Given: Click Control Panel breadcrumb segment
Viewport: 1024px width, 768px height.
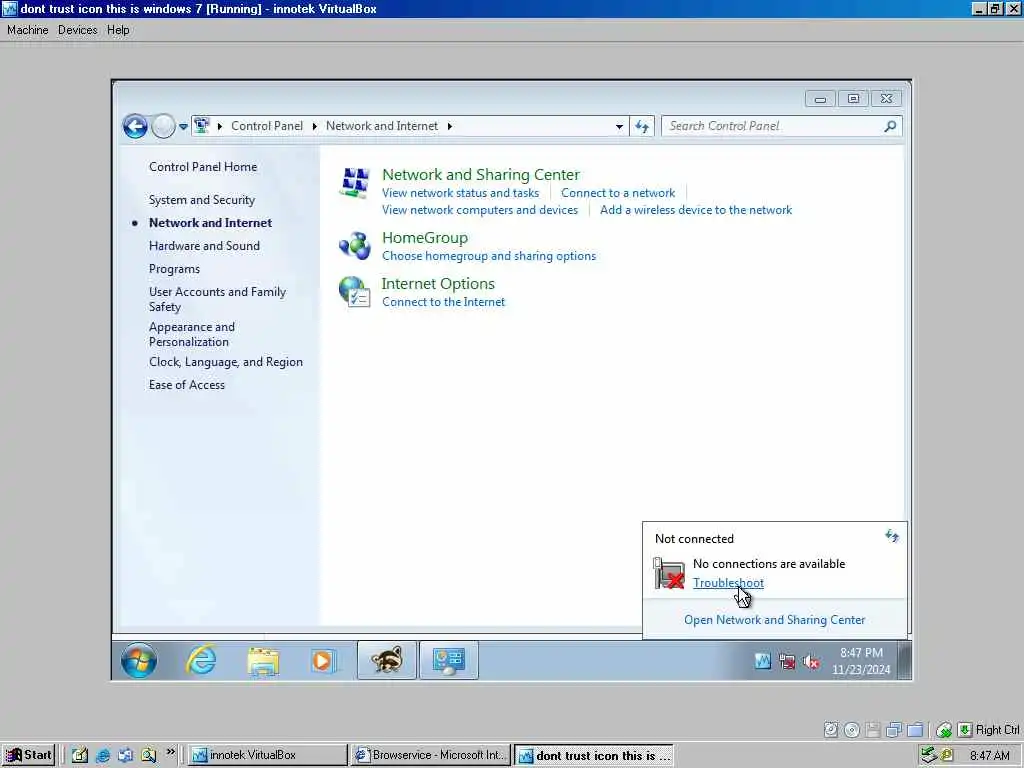Looking at the screenshot, I should [x=267, y=126].
